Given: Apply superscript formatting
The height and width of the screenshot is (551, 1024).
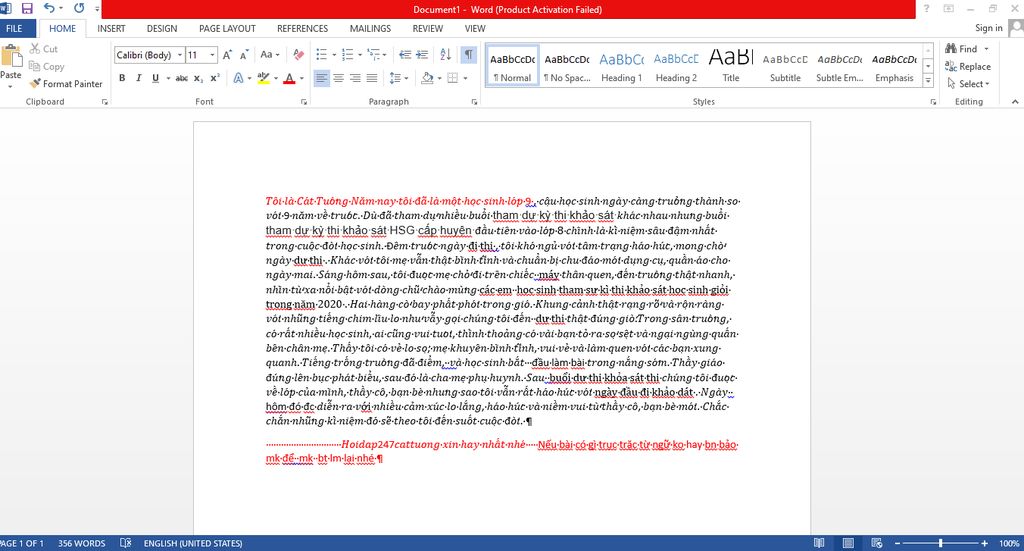Looking at the screenshot, I should click(215, 78).
